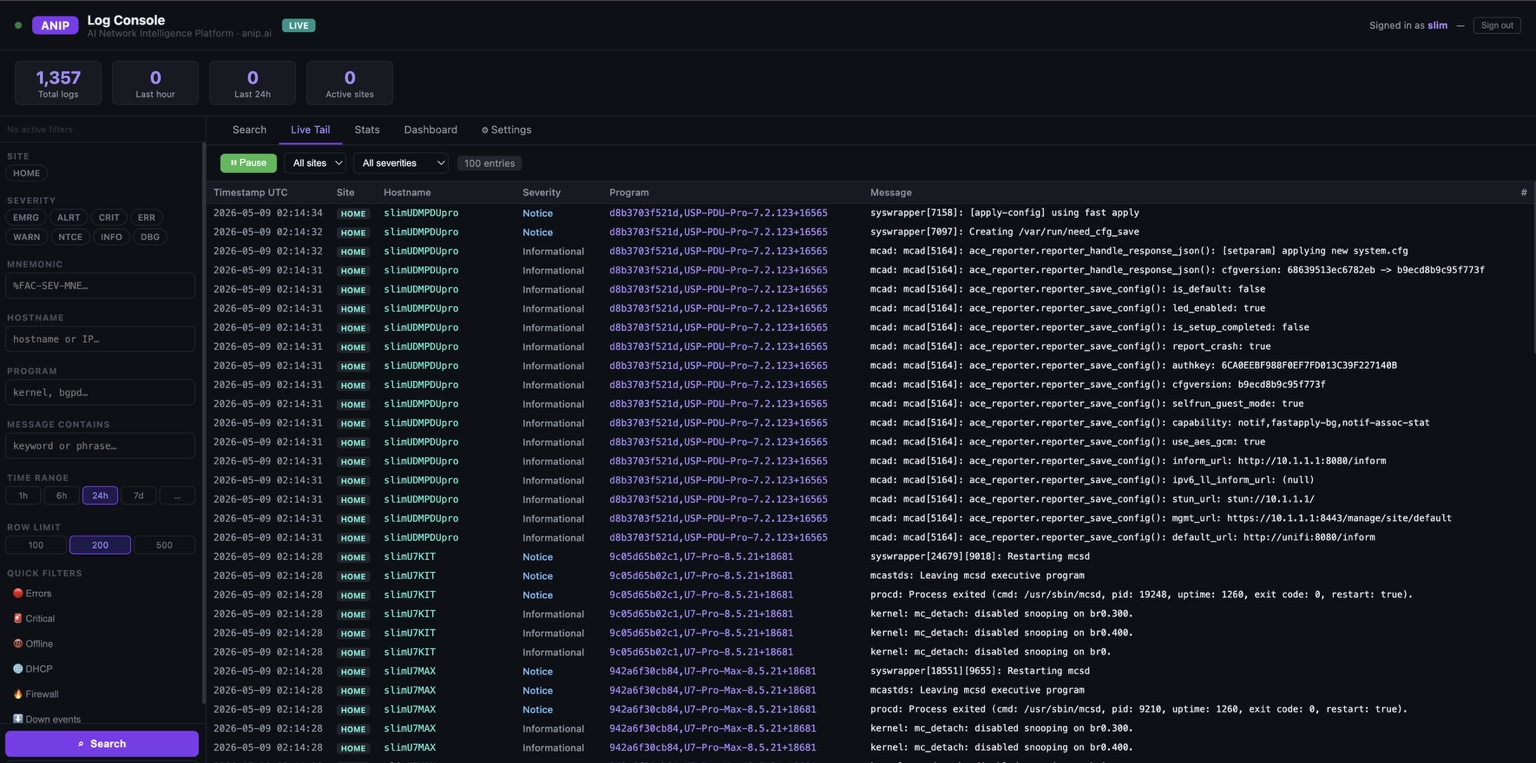The height and width of the screenshot is (763, 1536).
Task: Open the custom time range option
Action: point(177,495)
